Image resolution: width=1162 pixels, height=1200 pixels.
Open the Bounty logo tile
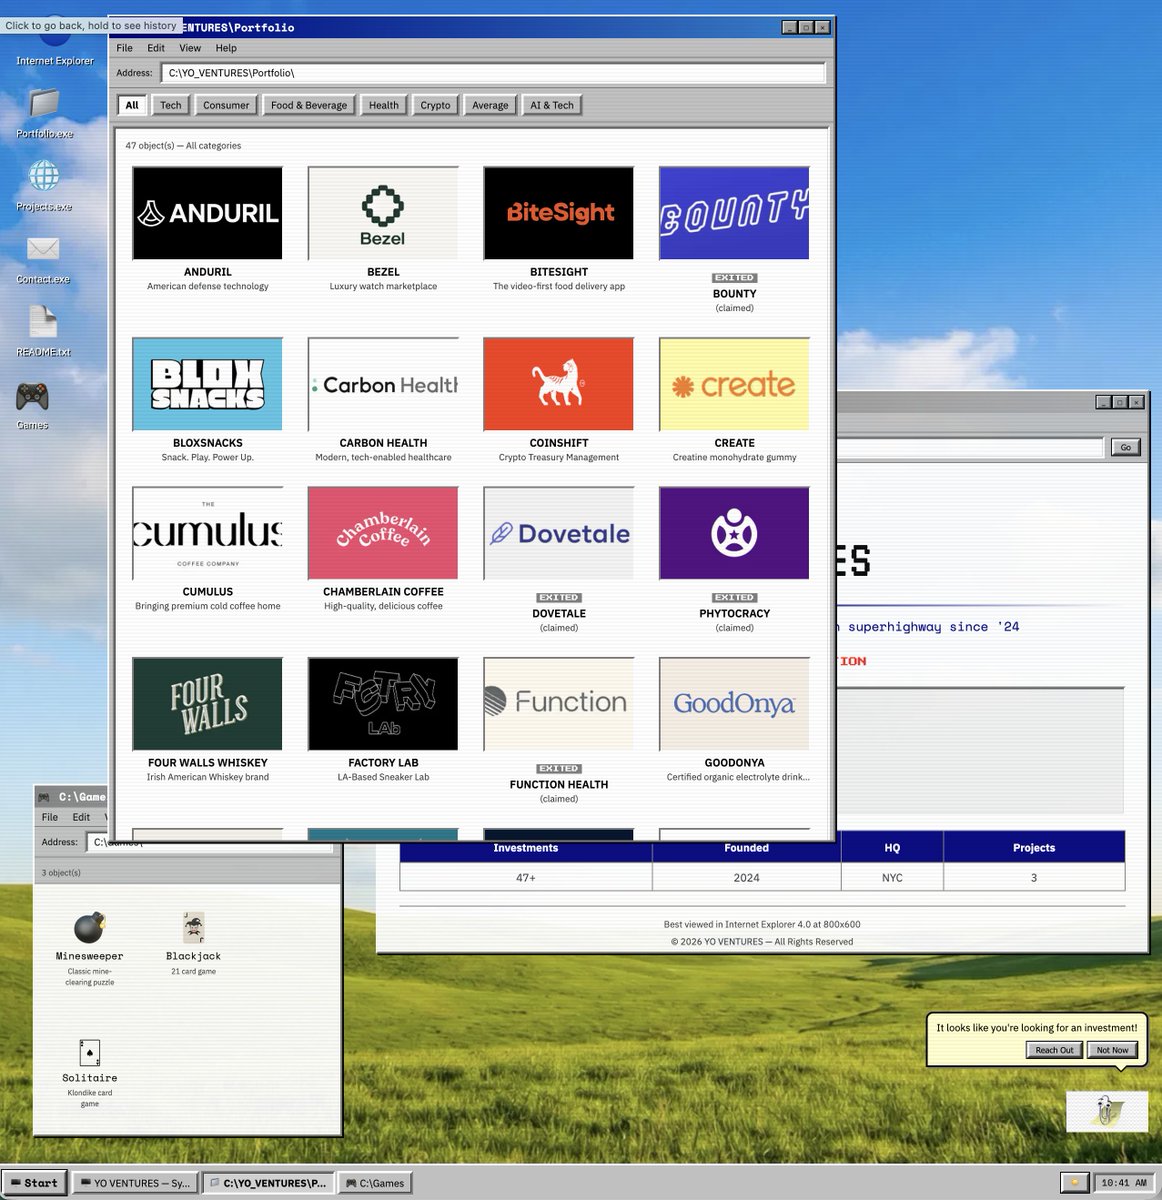734,213
